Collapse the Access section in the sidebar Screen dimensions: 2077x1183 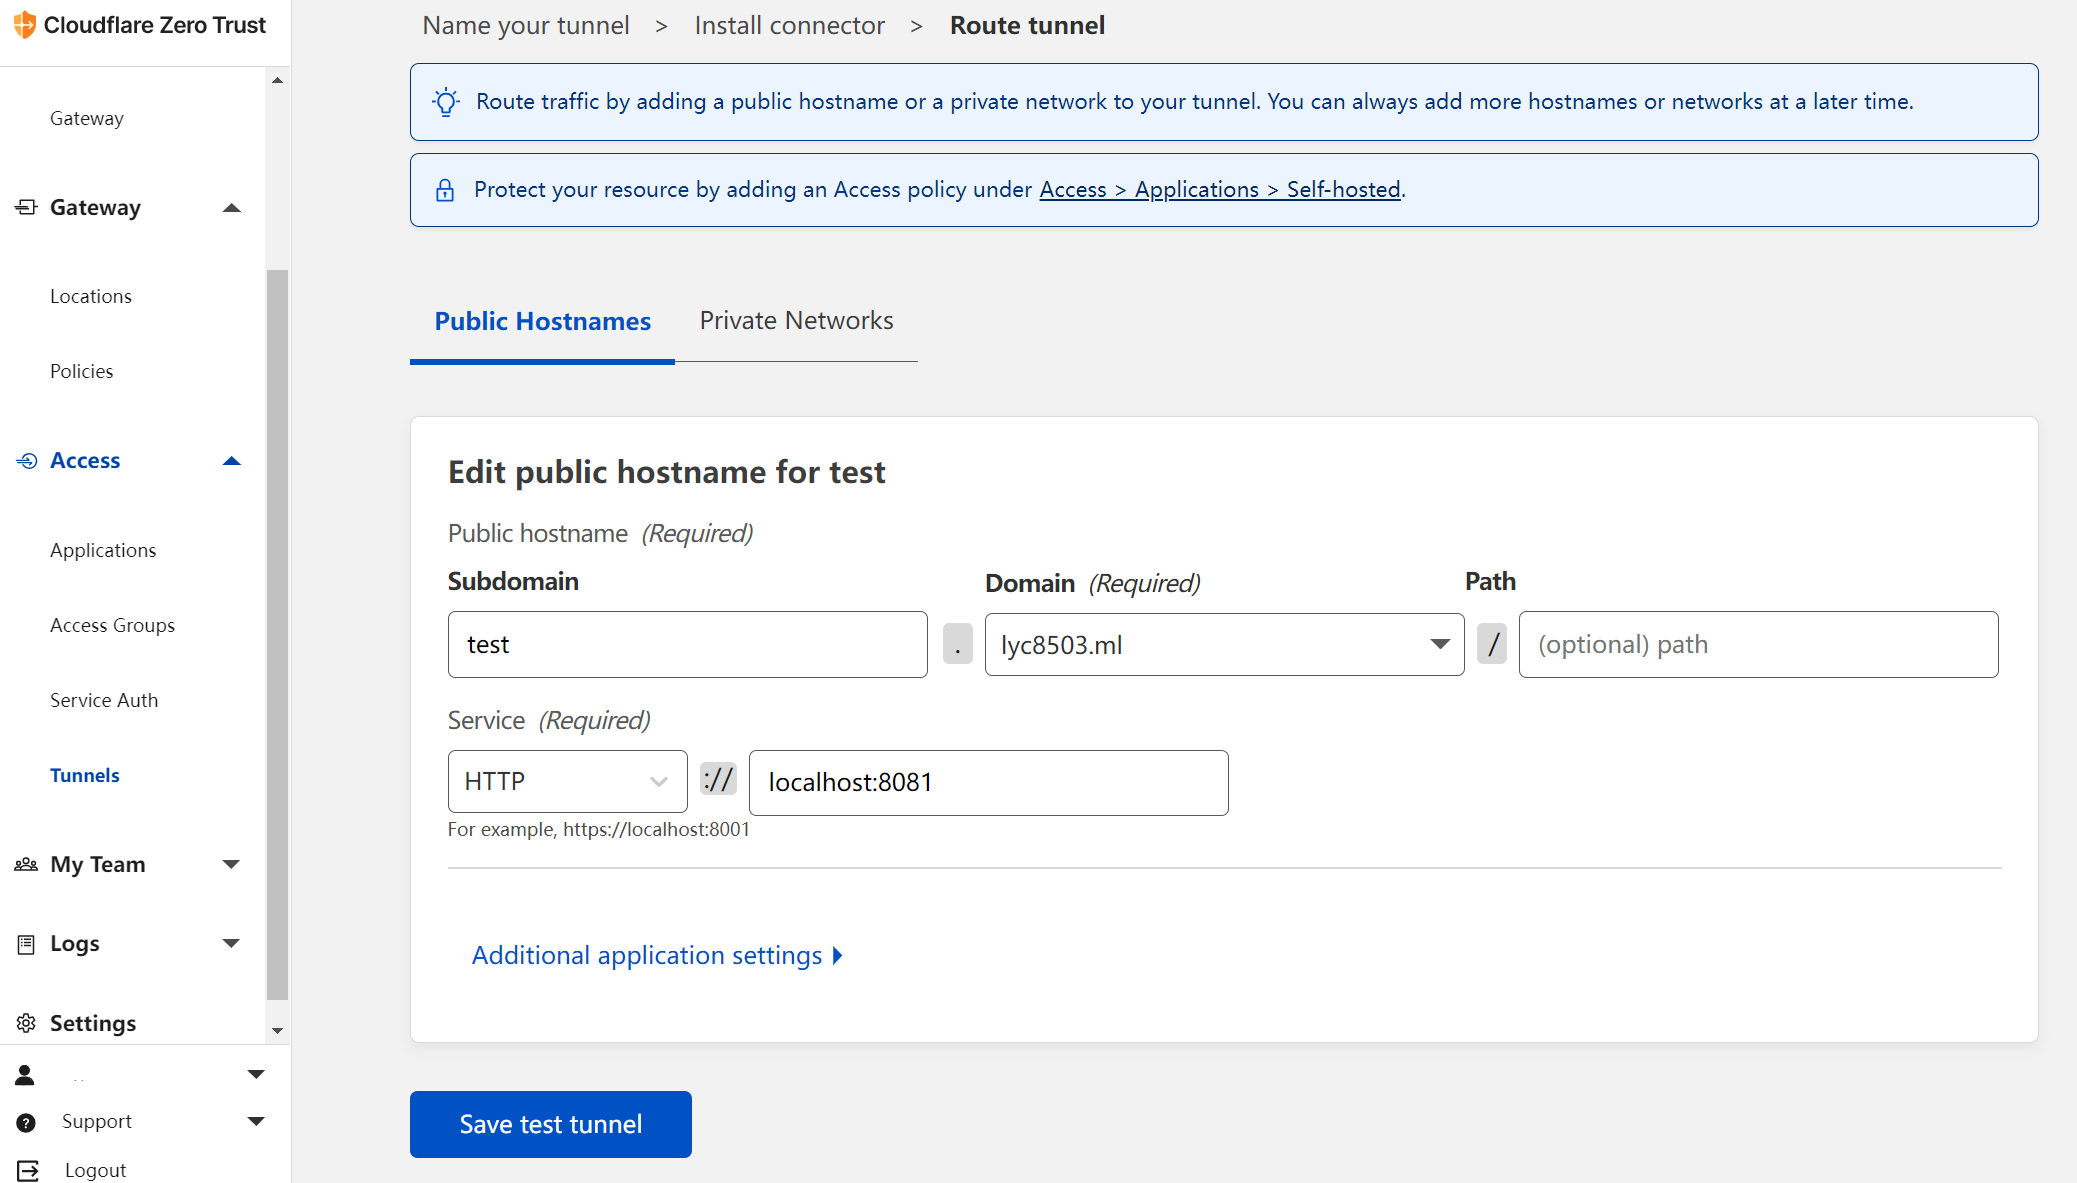tap(232, 460)
